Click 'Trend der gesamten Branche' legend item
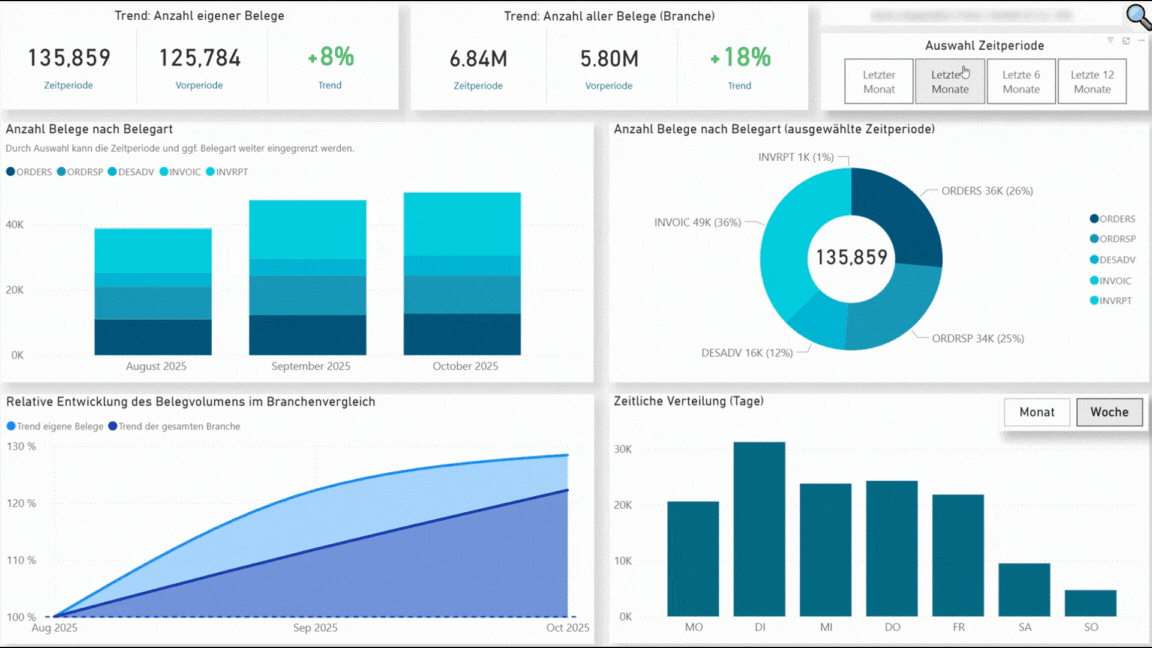1152x648 pixels. pyautogui.click(x=113, y=426)
